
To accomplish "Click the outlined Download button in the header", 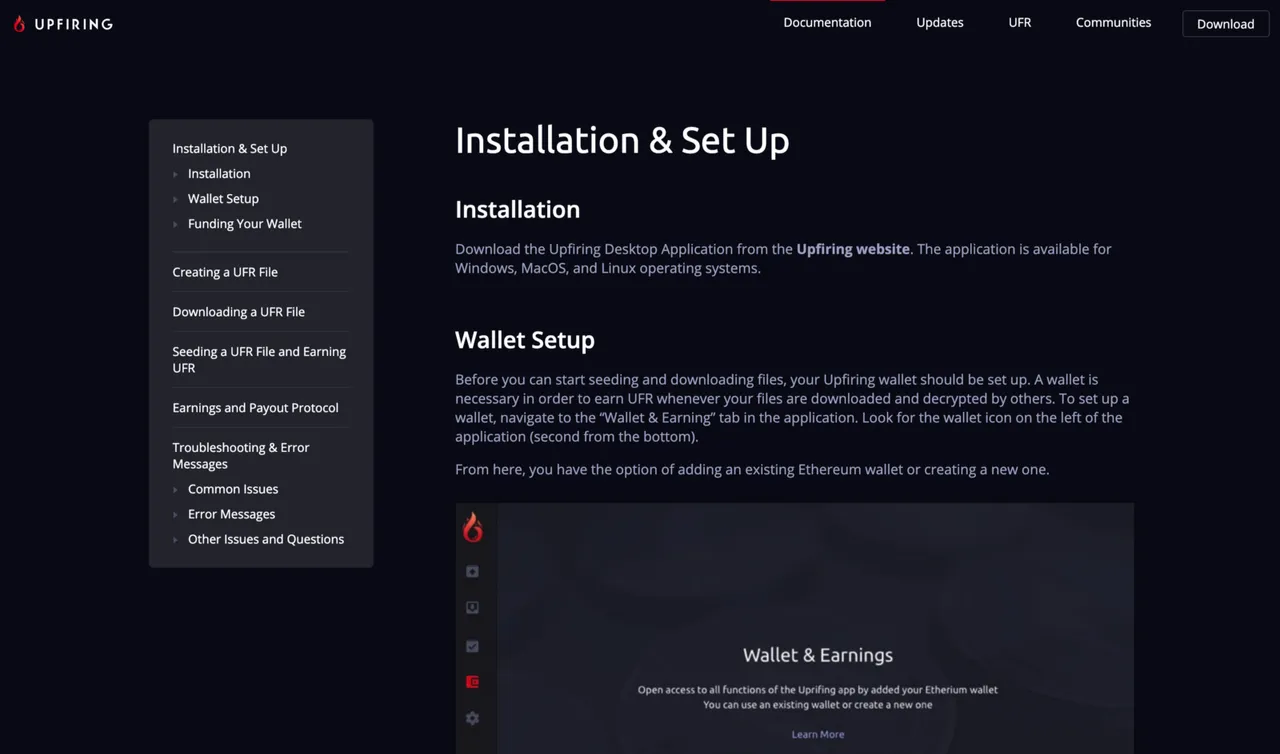I will pyautogui.click(x=1226, y=24).
